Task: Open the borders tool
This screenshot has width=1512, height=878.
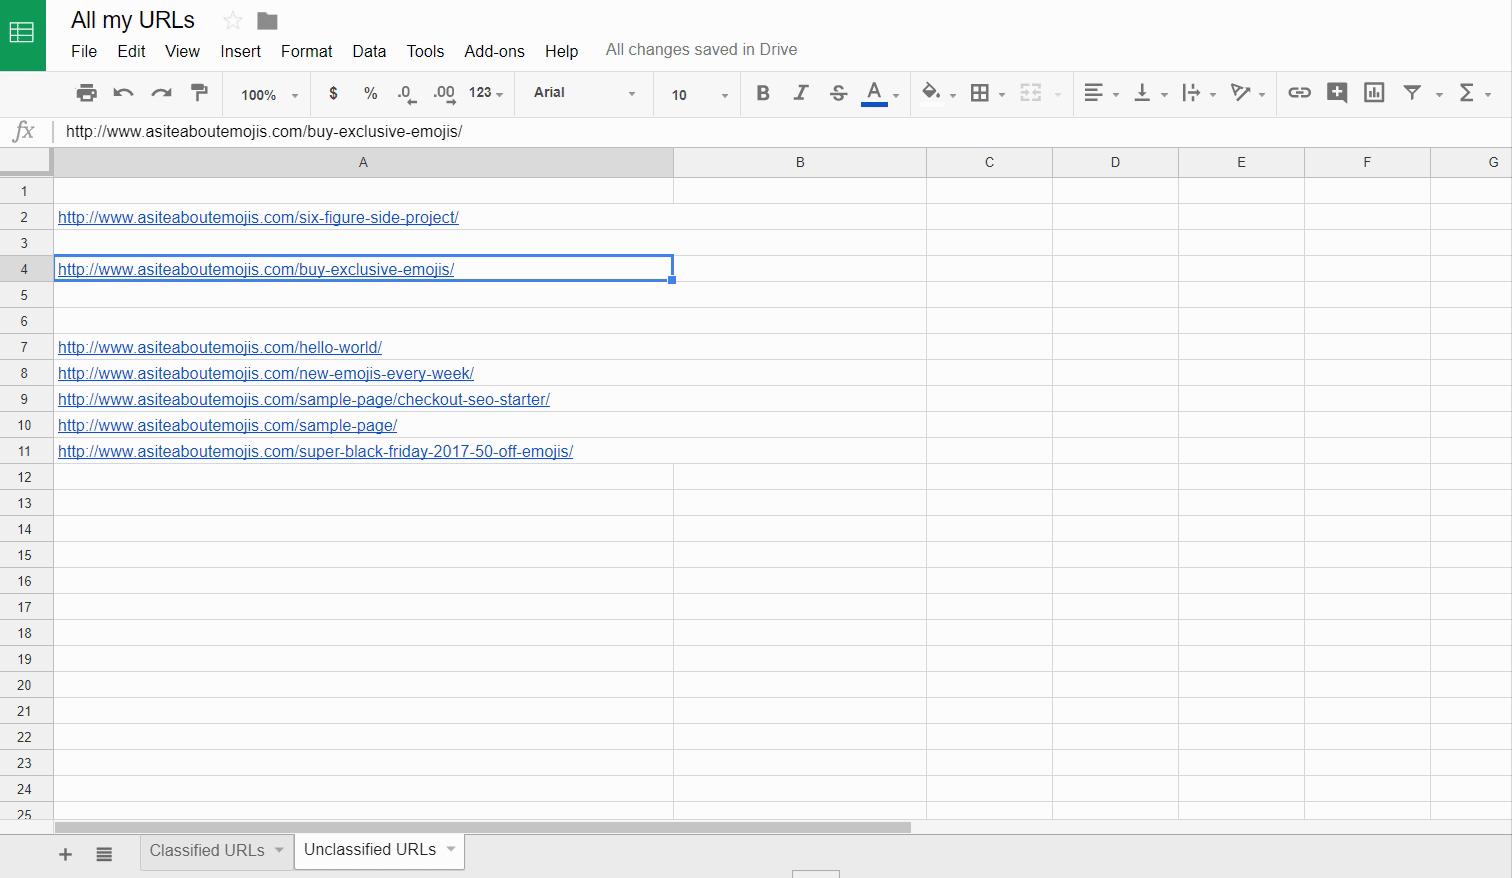Action: (x=980, y=93)
